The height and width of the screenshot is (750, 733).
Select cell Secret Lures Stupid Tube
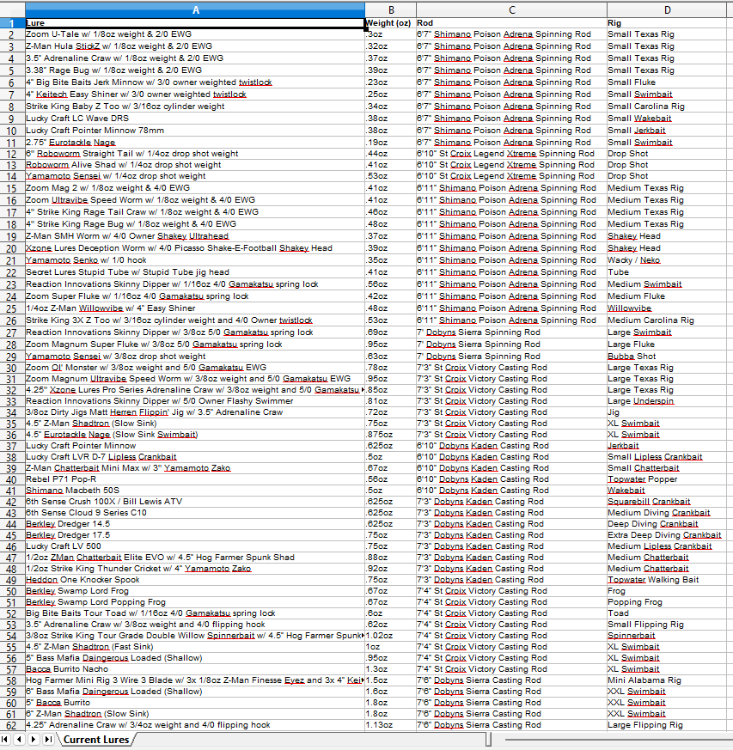(x=195, y=272)
